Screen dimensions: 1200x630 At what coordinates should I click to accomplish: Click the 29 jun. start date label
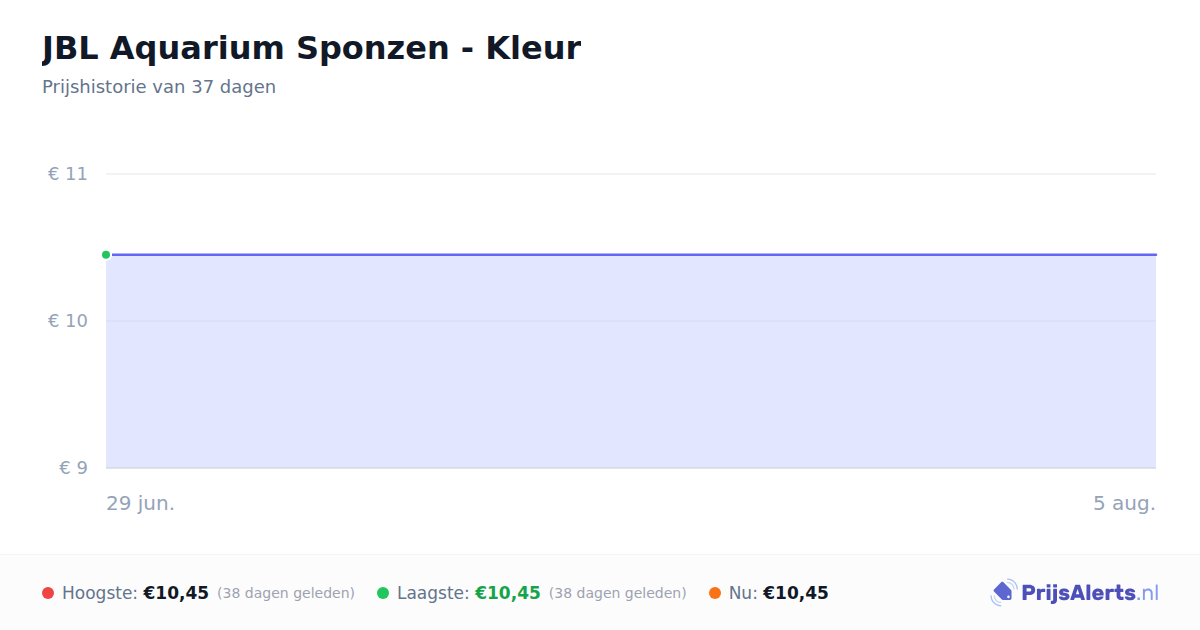pos(141,503)
